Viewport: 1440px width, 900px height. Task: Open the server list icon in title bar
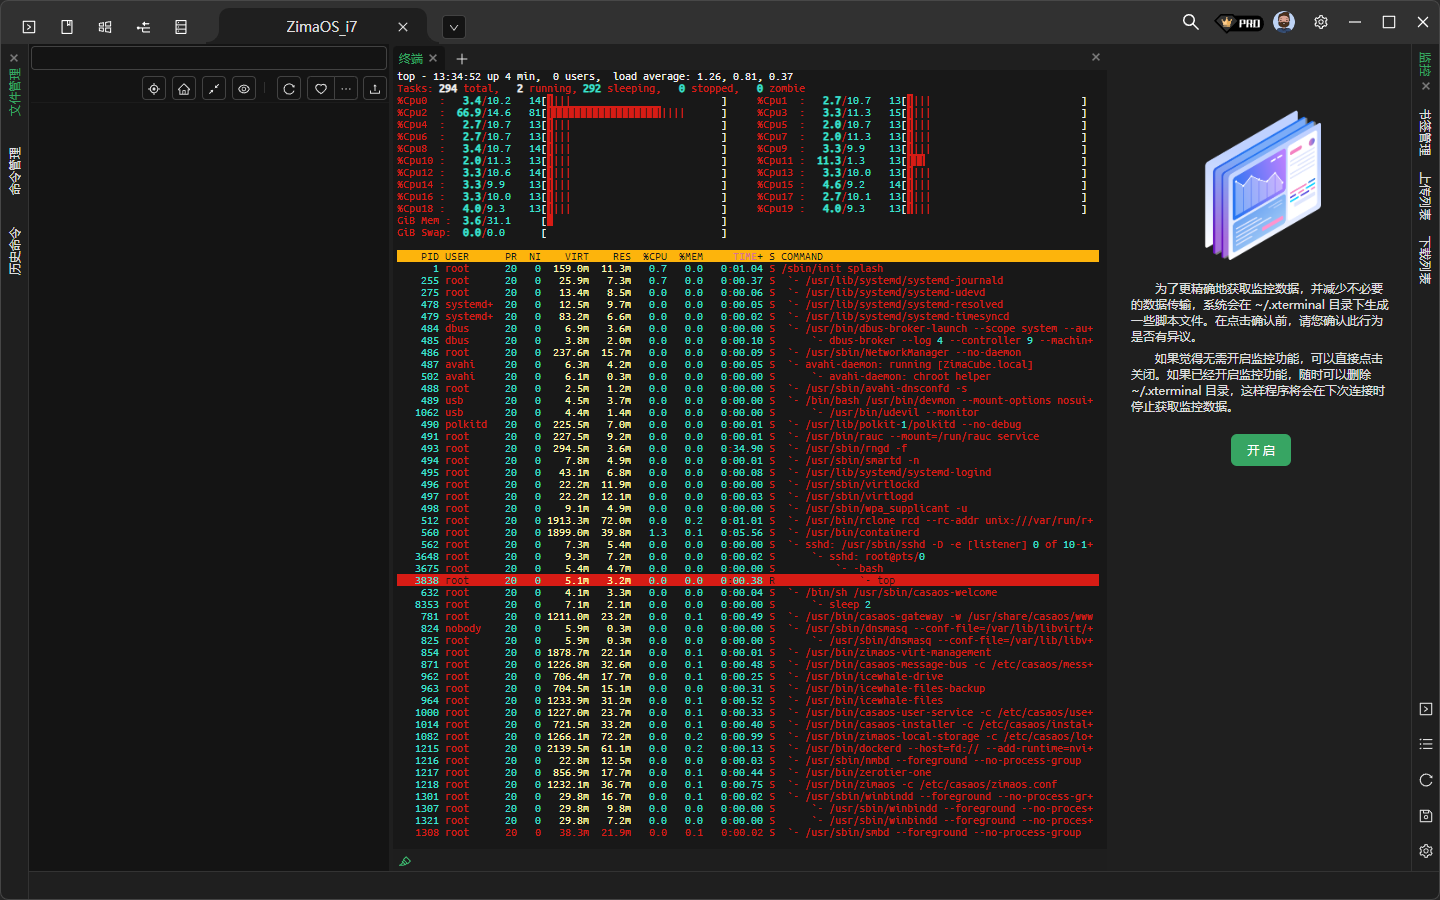coord(181,27)
